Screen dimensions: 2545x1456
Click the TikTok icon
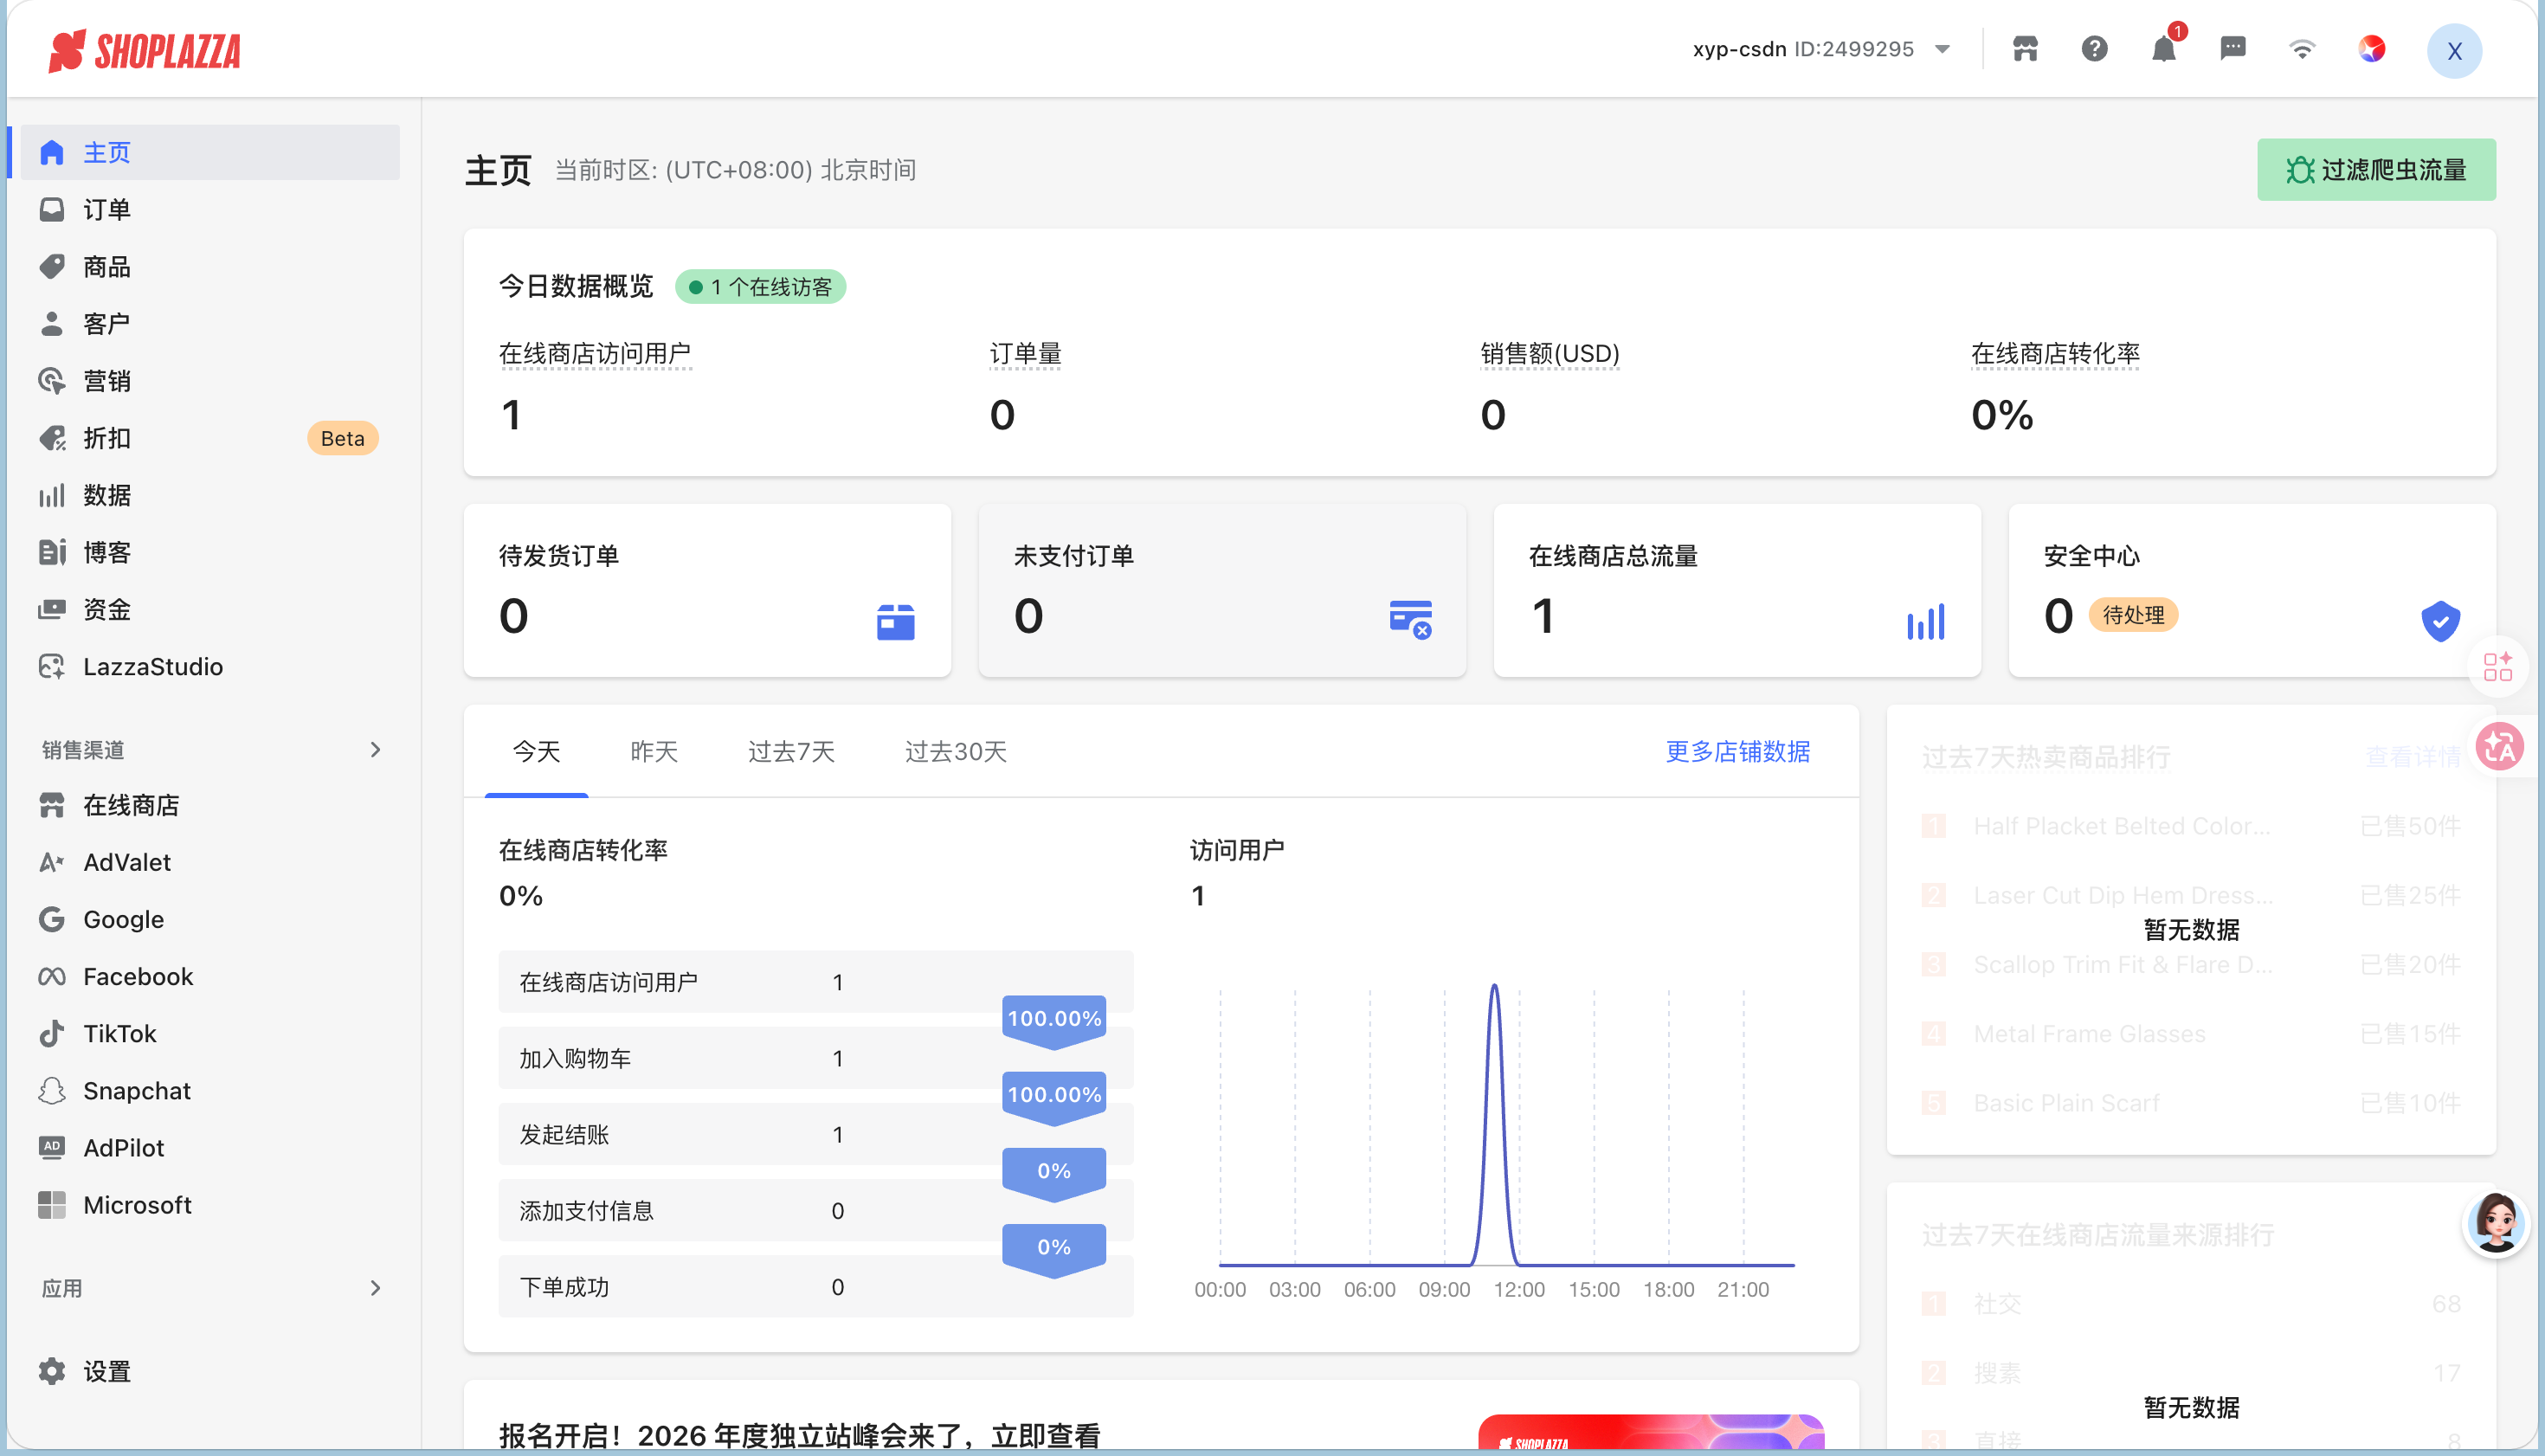52,1033
